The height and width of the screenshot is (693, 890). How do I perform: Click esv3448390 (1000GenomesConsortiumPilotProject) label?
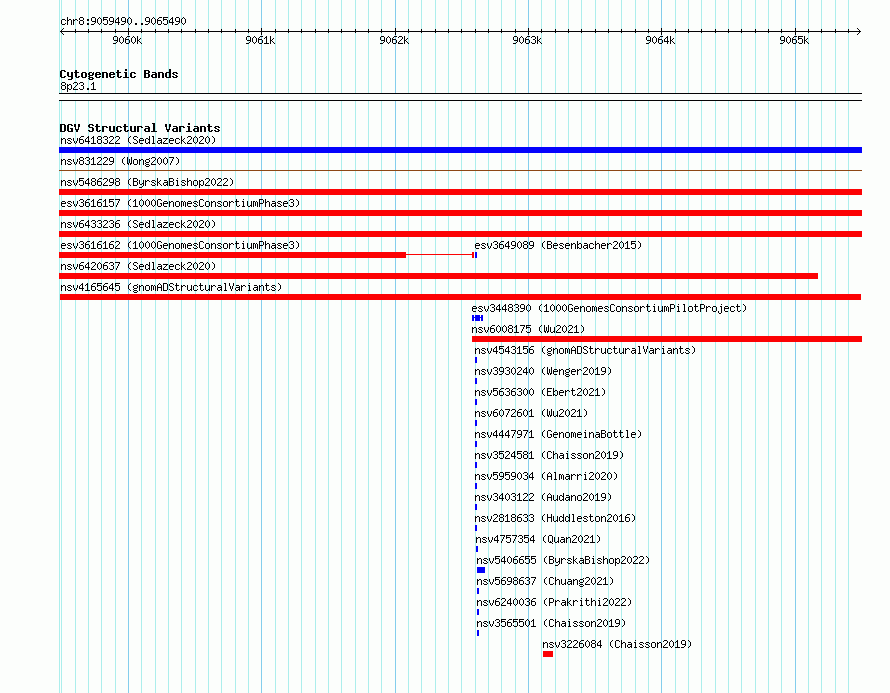coord(609,308)
